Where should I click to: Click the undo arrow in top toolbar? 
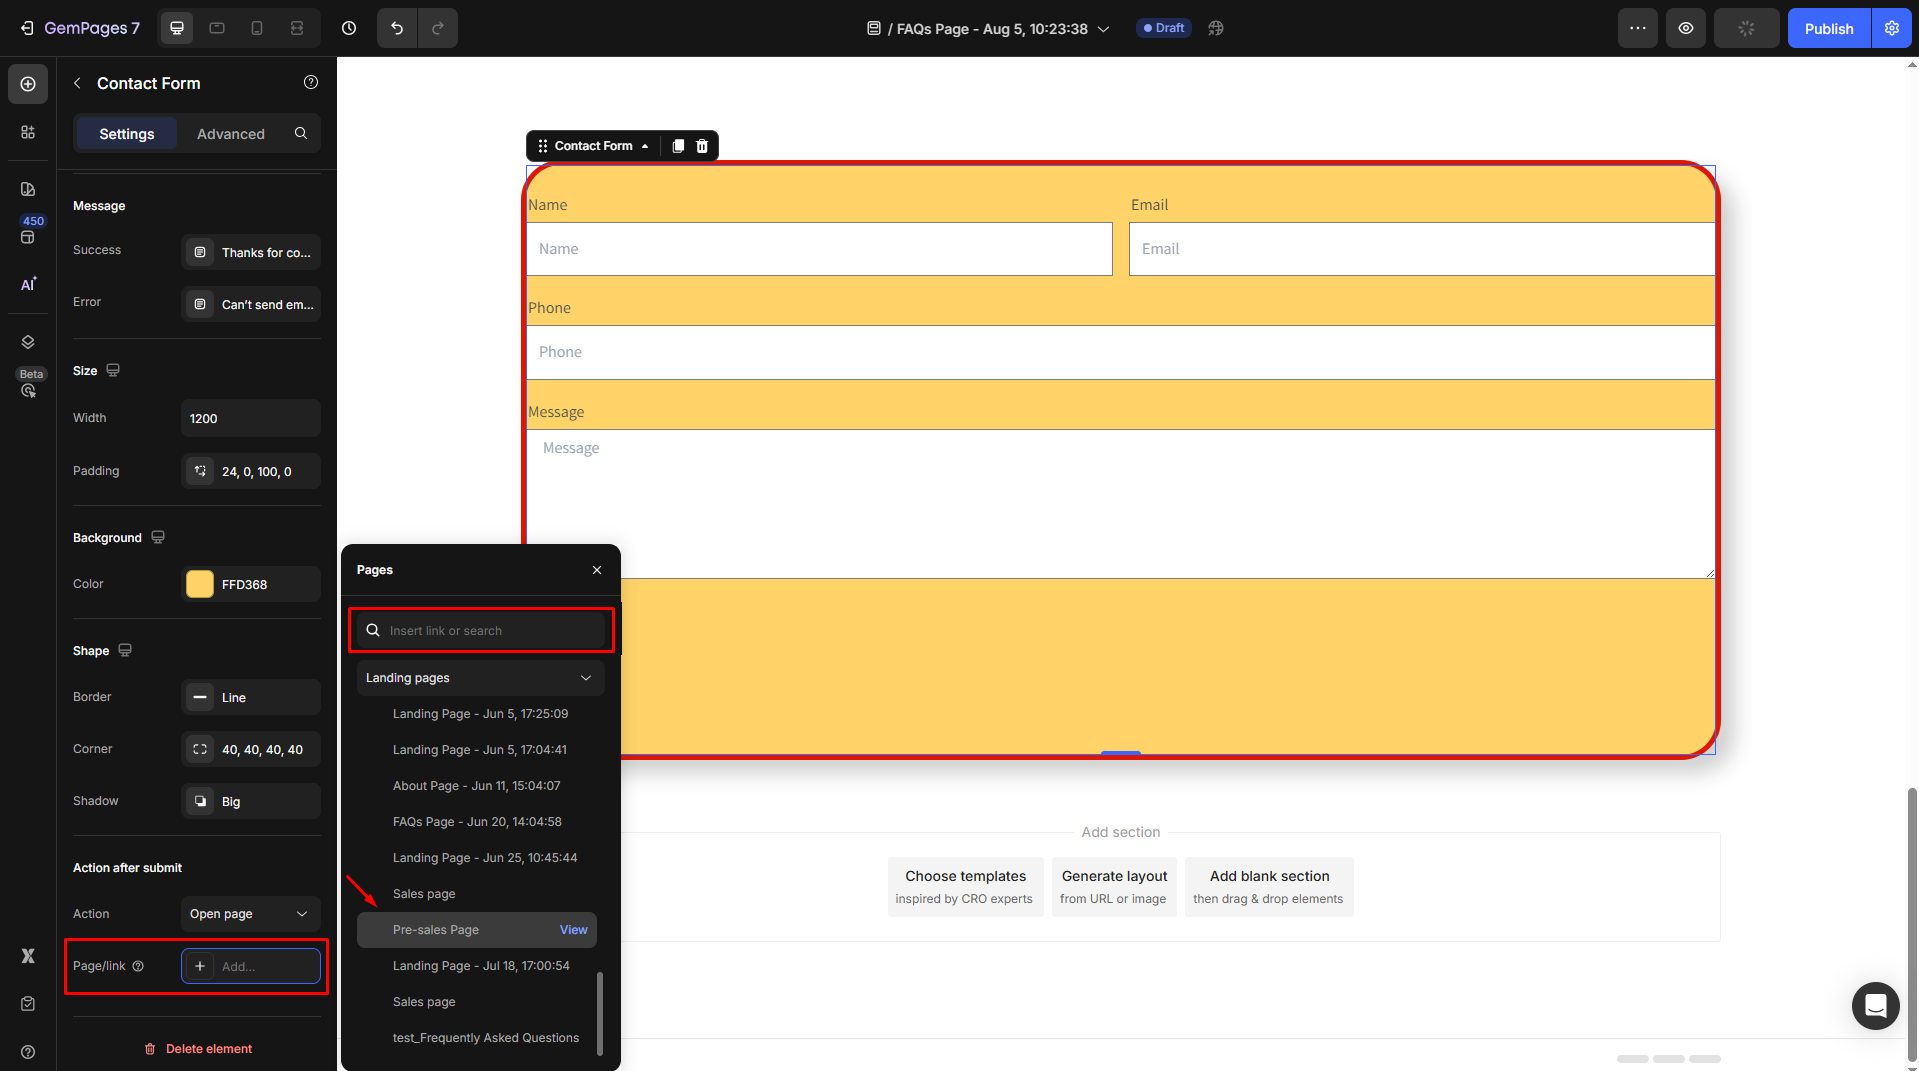[x=397, y=28]
